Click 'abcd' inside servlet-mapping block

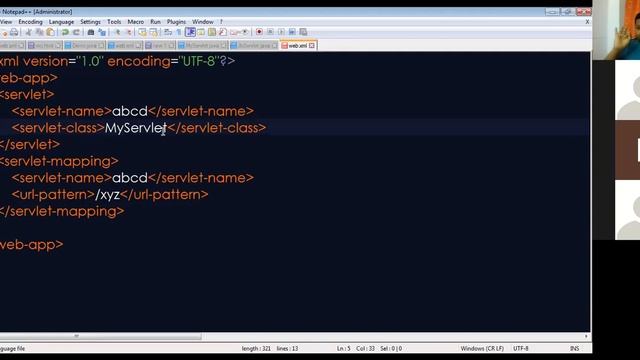130,178
